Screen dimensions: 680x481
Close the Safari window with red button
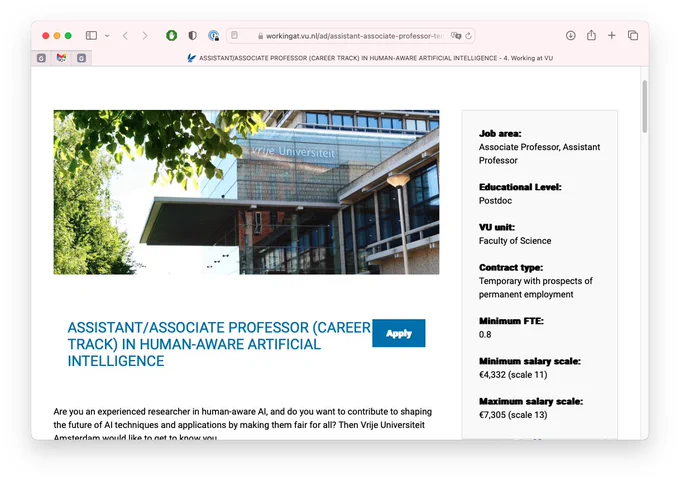(46, 36)
